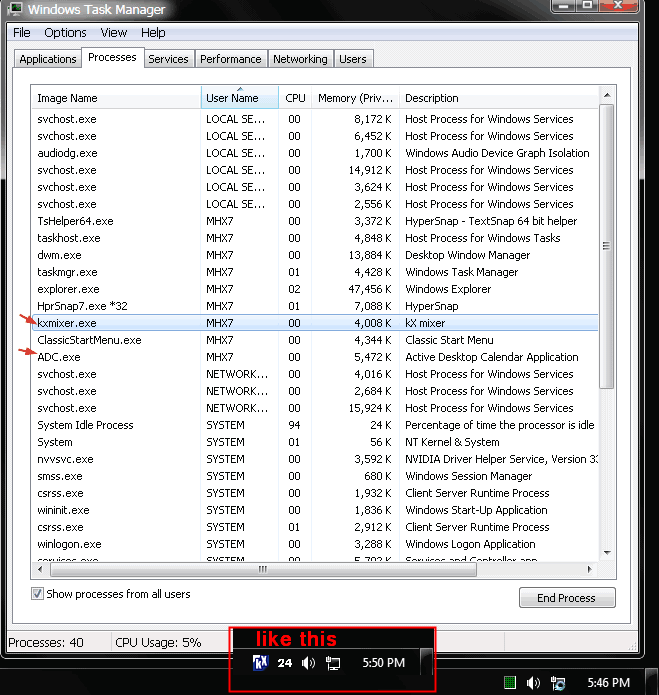The image size is (659, 695).
Task: Click the kX mixer tray icon in the inset
Action: (260, 663)
